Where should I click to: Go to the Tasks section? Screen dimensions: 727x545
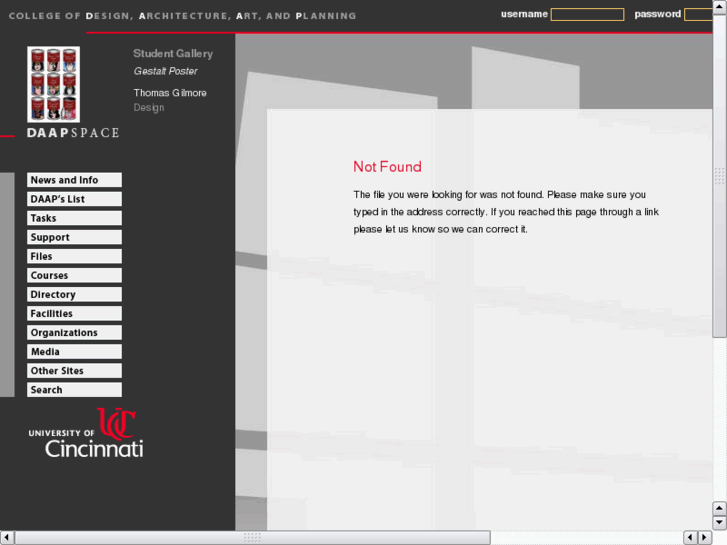[74, 218]
